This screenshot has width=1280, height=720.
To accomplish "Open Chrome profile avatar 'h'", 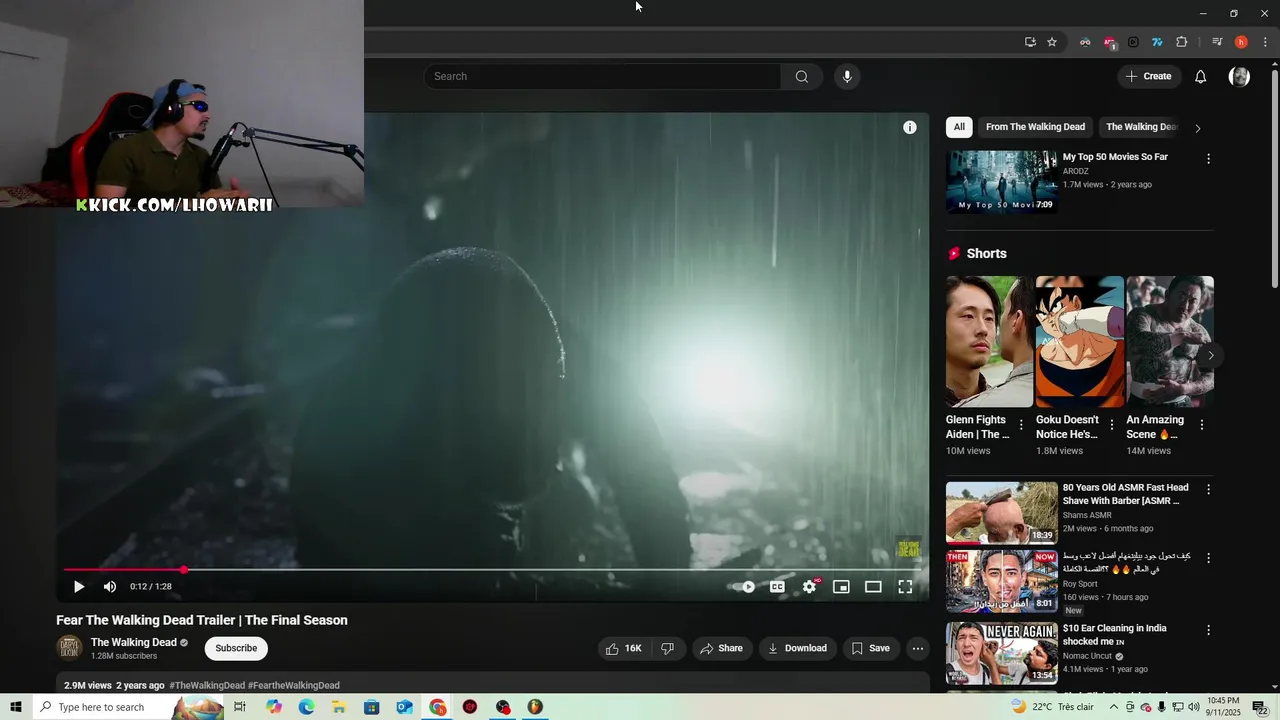I will pyautogui.click(x=1241, y=42).
